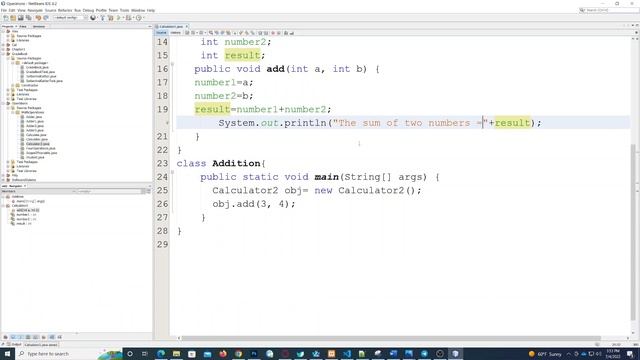The width and height of the screenshot is (640, 360).
Task: Switch to the Files tab
Action: [x=23, y=27]
